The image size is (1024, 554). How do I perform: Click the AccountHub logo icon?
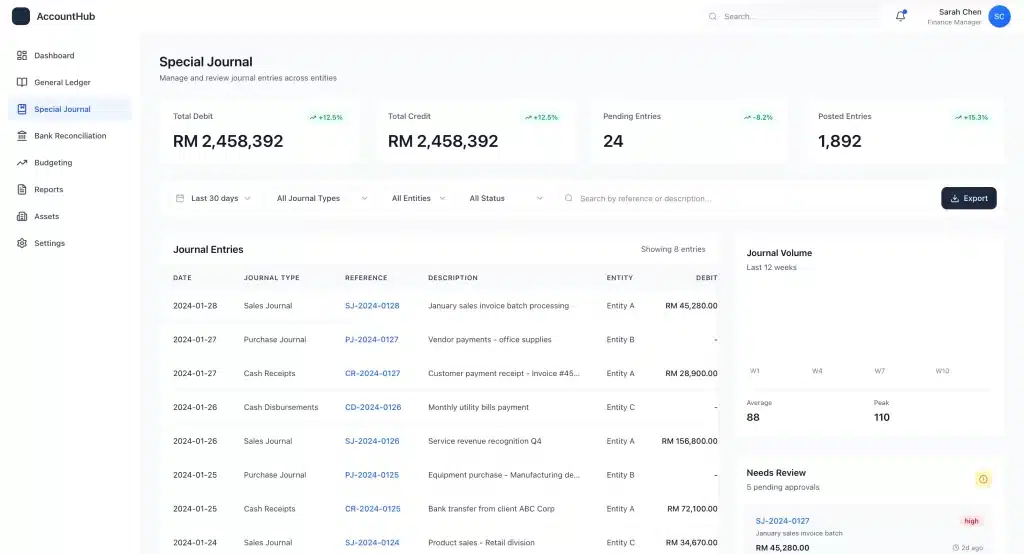[21, 16]
